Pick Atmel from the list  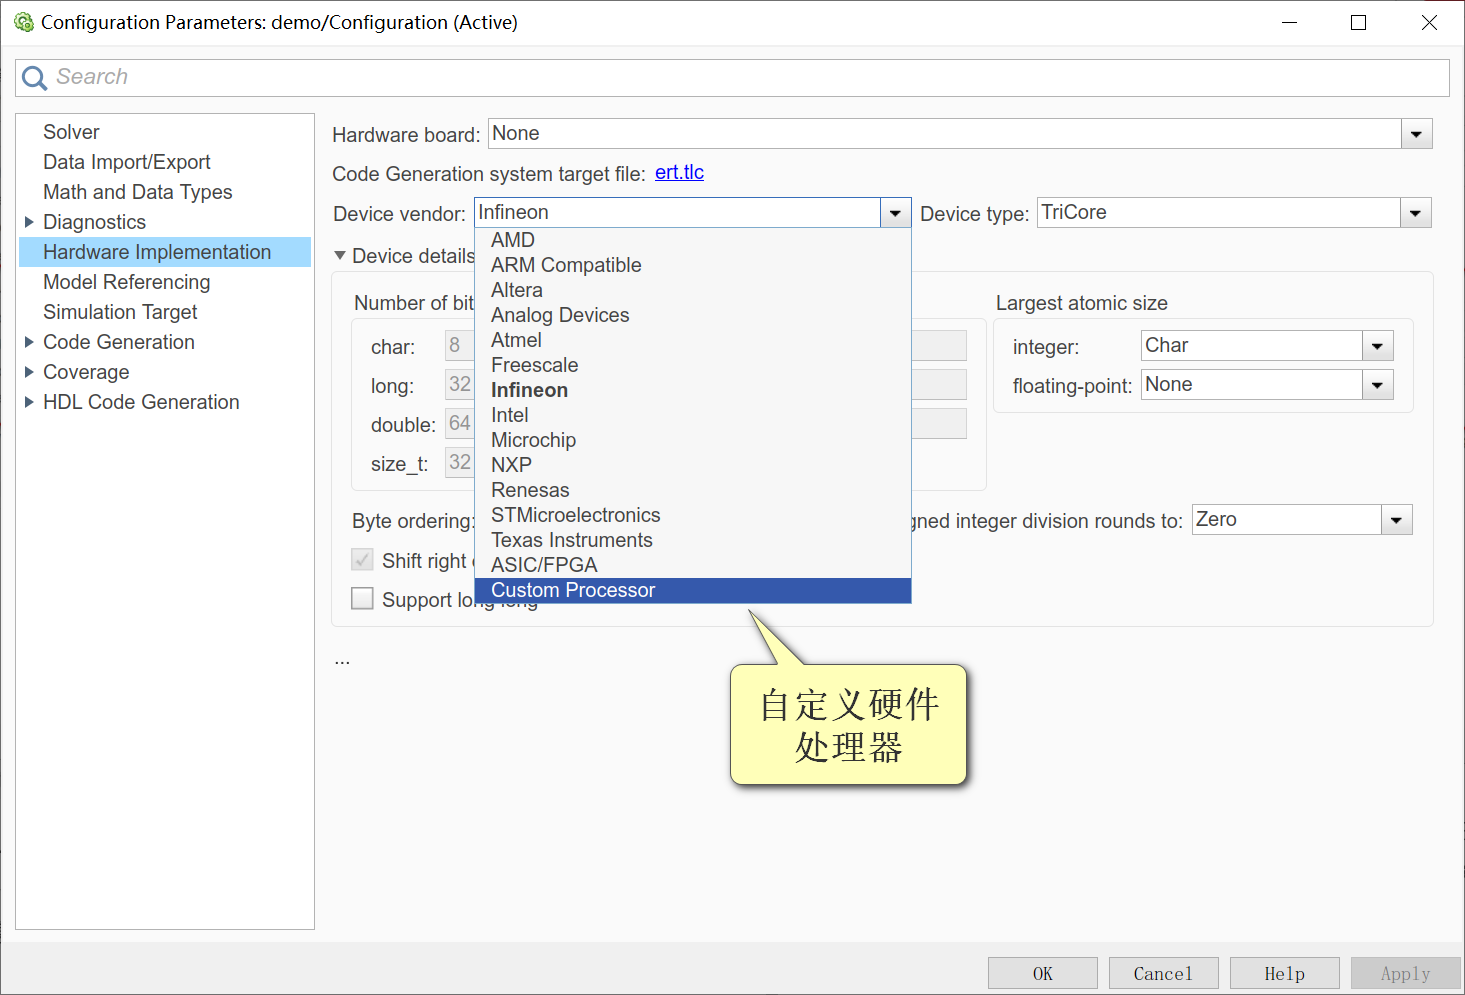[693, 340]
